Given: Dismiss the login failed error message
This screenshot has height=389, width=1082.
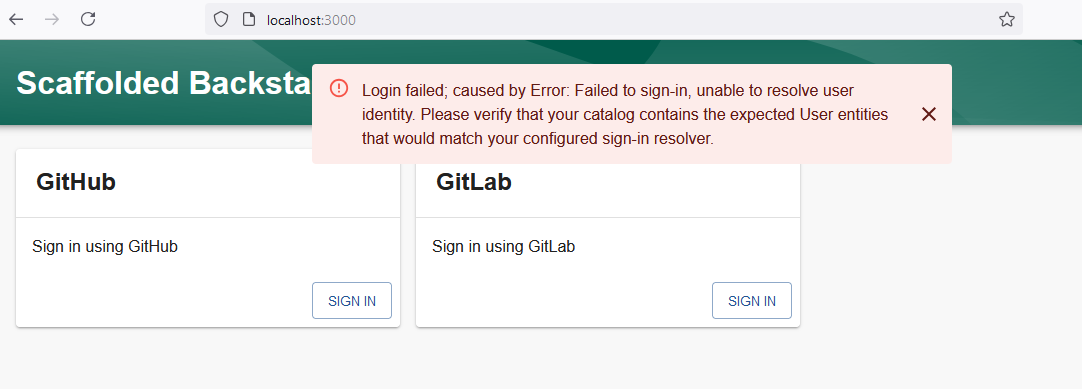Looking at the screenshot, I should [929, 114].
